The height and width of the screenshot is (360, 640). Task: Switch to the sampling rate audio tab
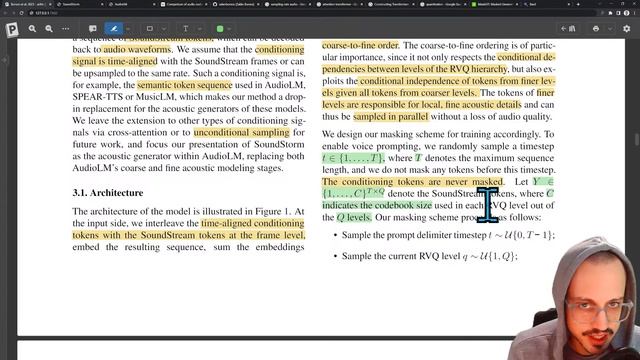pos(287,4)
